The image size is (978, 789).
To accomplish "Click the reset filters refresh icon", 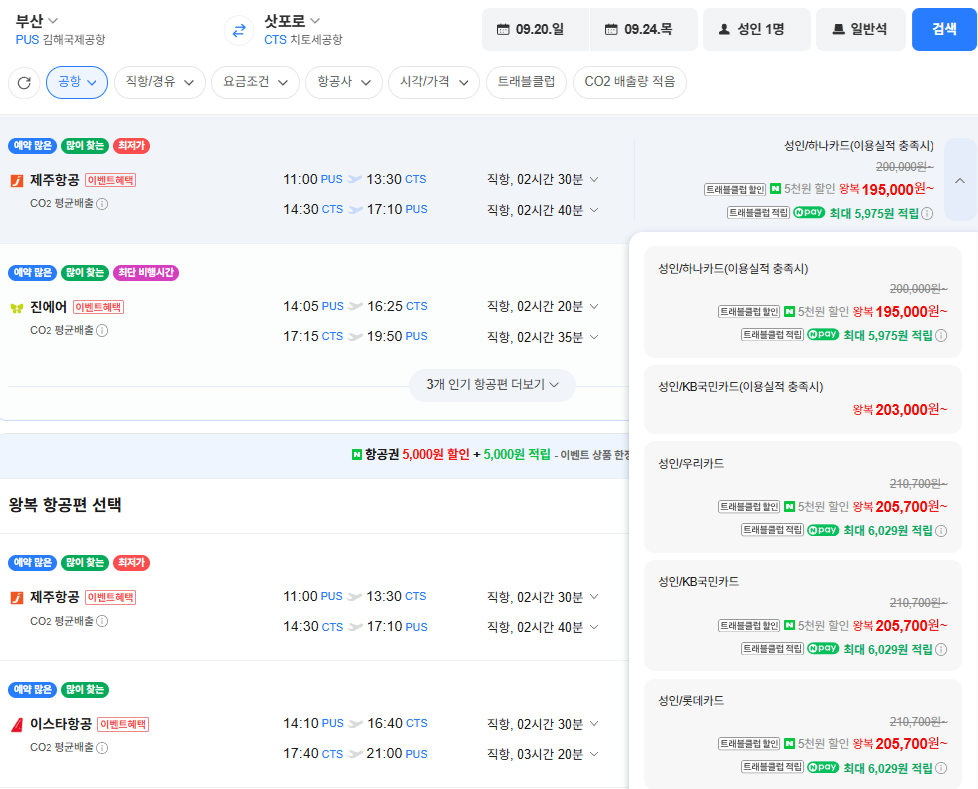I will click(x=24, y=82).
